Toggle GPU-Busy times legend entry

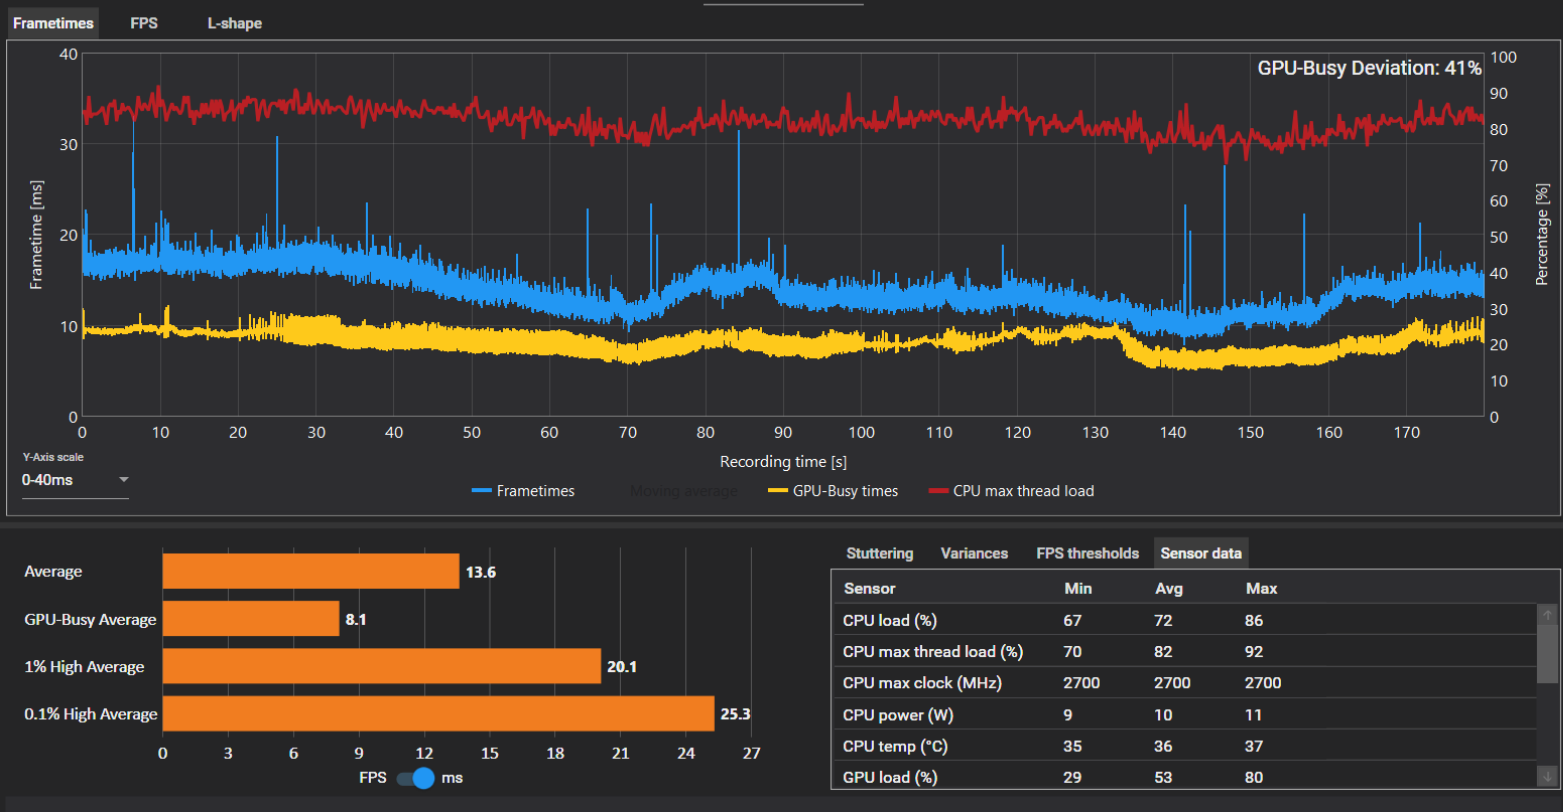[832, 491]
